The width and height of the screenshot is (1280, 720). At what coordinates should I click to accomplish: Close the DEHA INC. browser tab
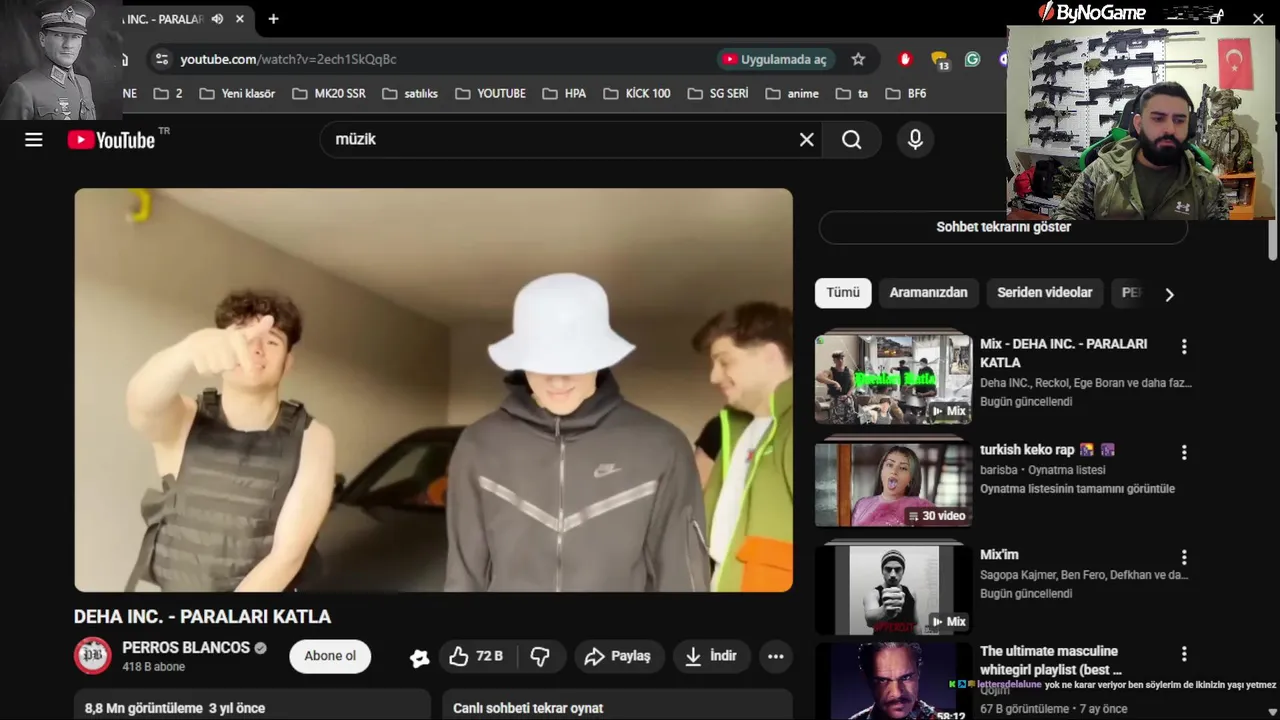[x=240, y=19]
